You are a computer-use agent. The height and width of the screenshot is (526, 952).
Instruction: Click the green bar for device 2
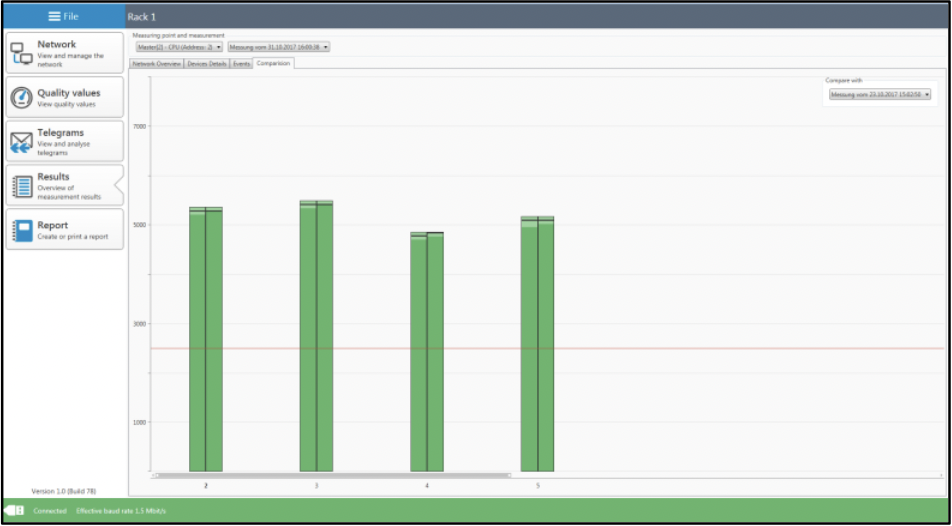(x=206, y=340)
